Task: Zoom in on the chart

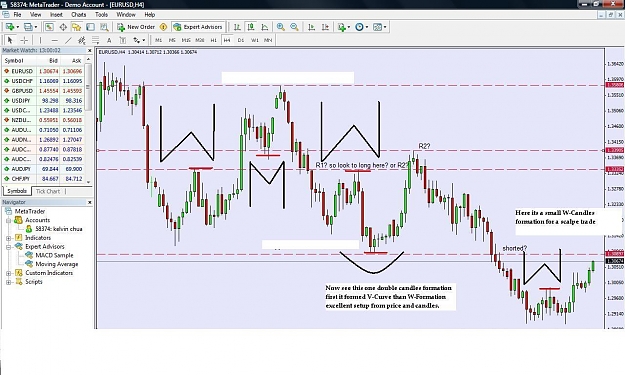Action: pos(281,27)
